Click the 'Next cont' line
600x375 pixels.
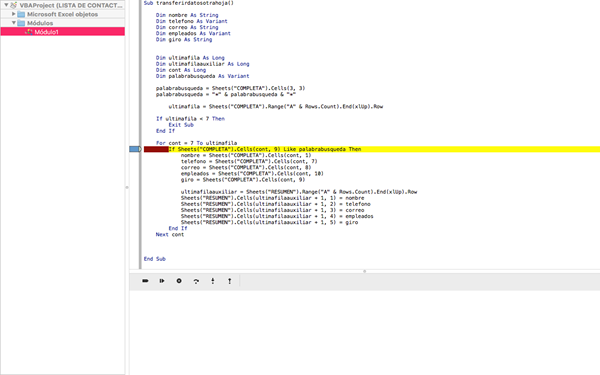(170, 234)
